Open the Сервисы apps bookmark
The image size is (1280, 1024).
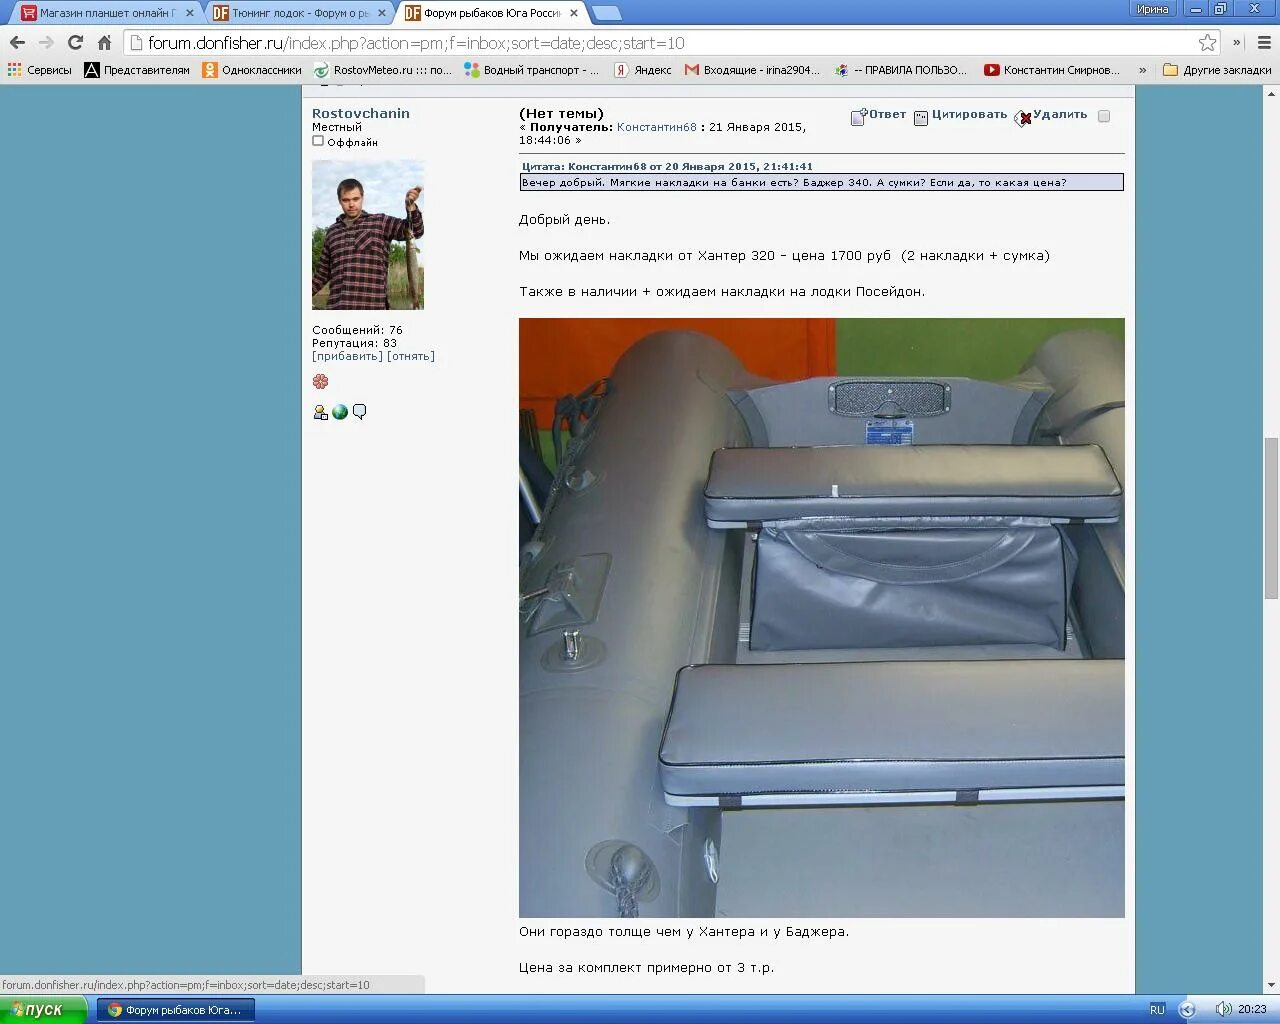point(40,70)
